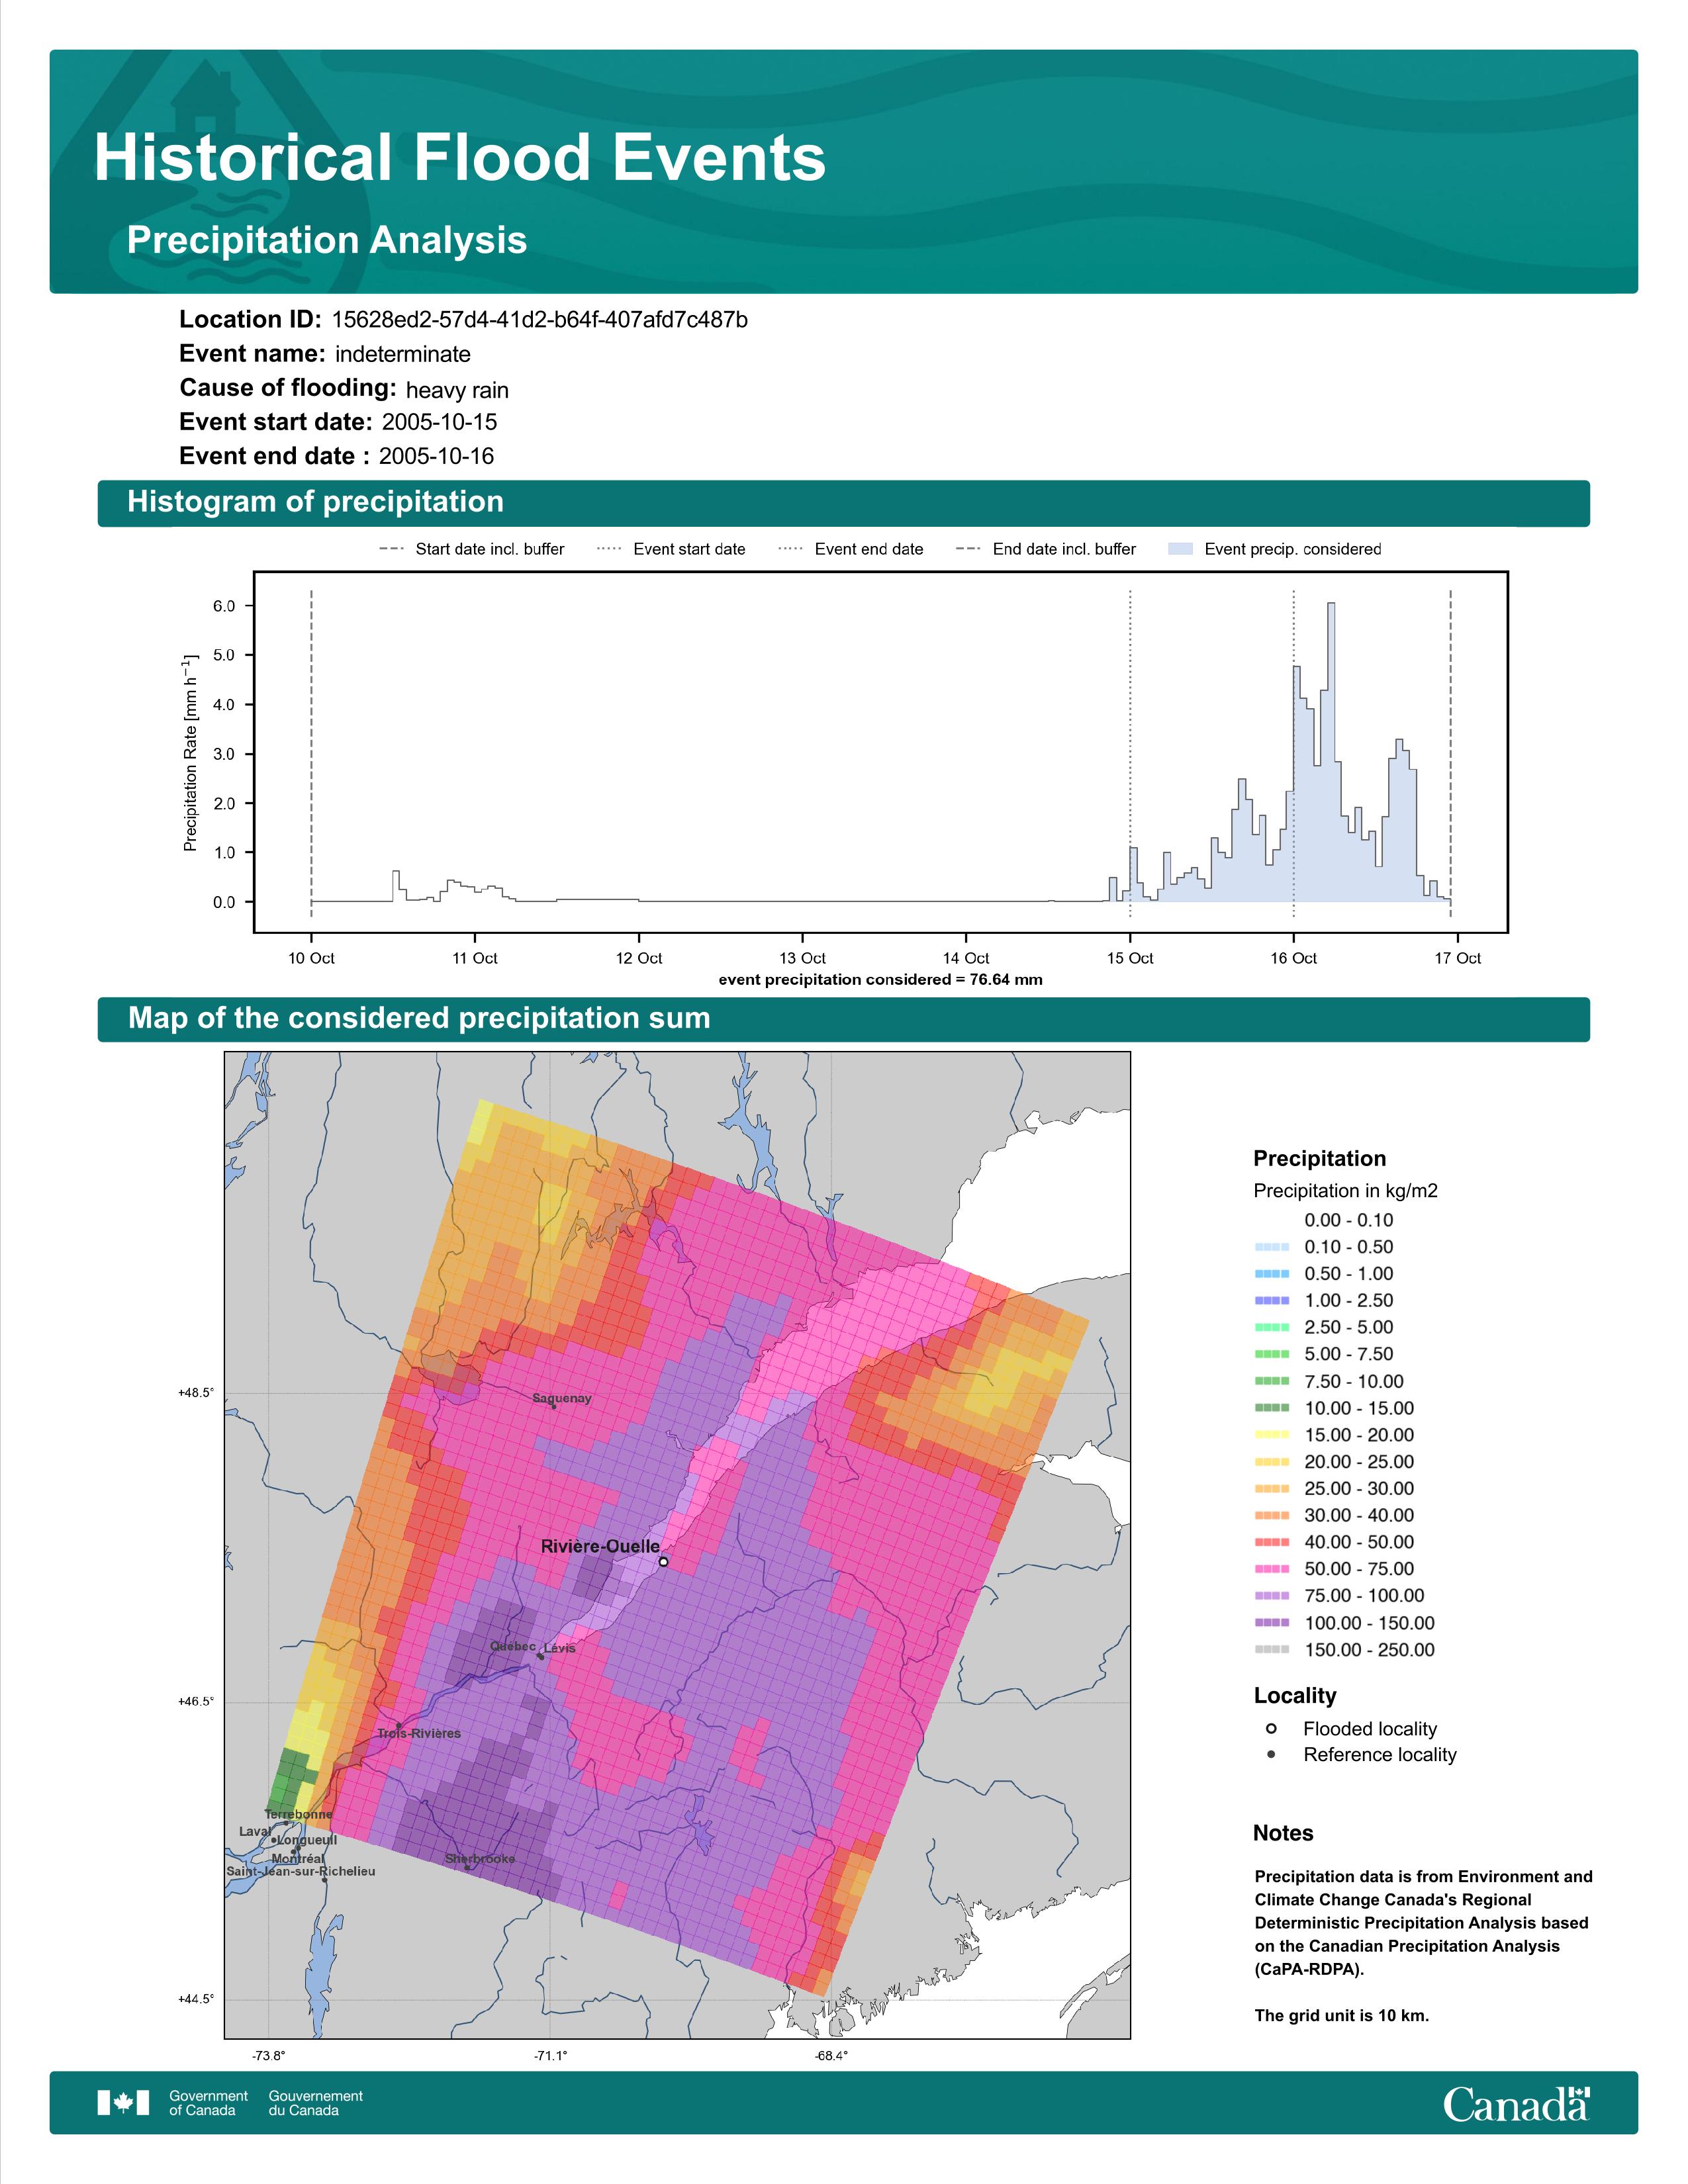Image resolution: width=1688 pixels, height=2184 pixels.
Task: Click the Québec reference locality dot
Action: tap(540, 1656)
